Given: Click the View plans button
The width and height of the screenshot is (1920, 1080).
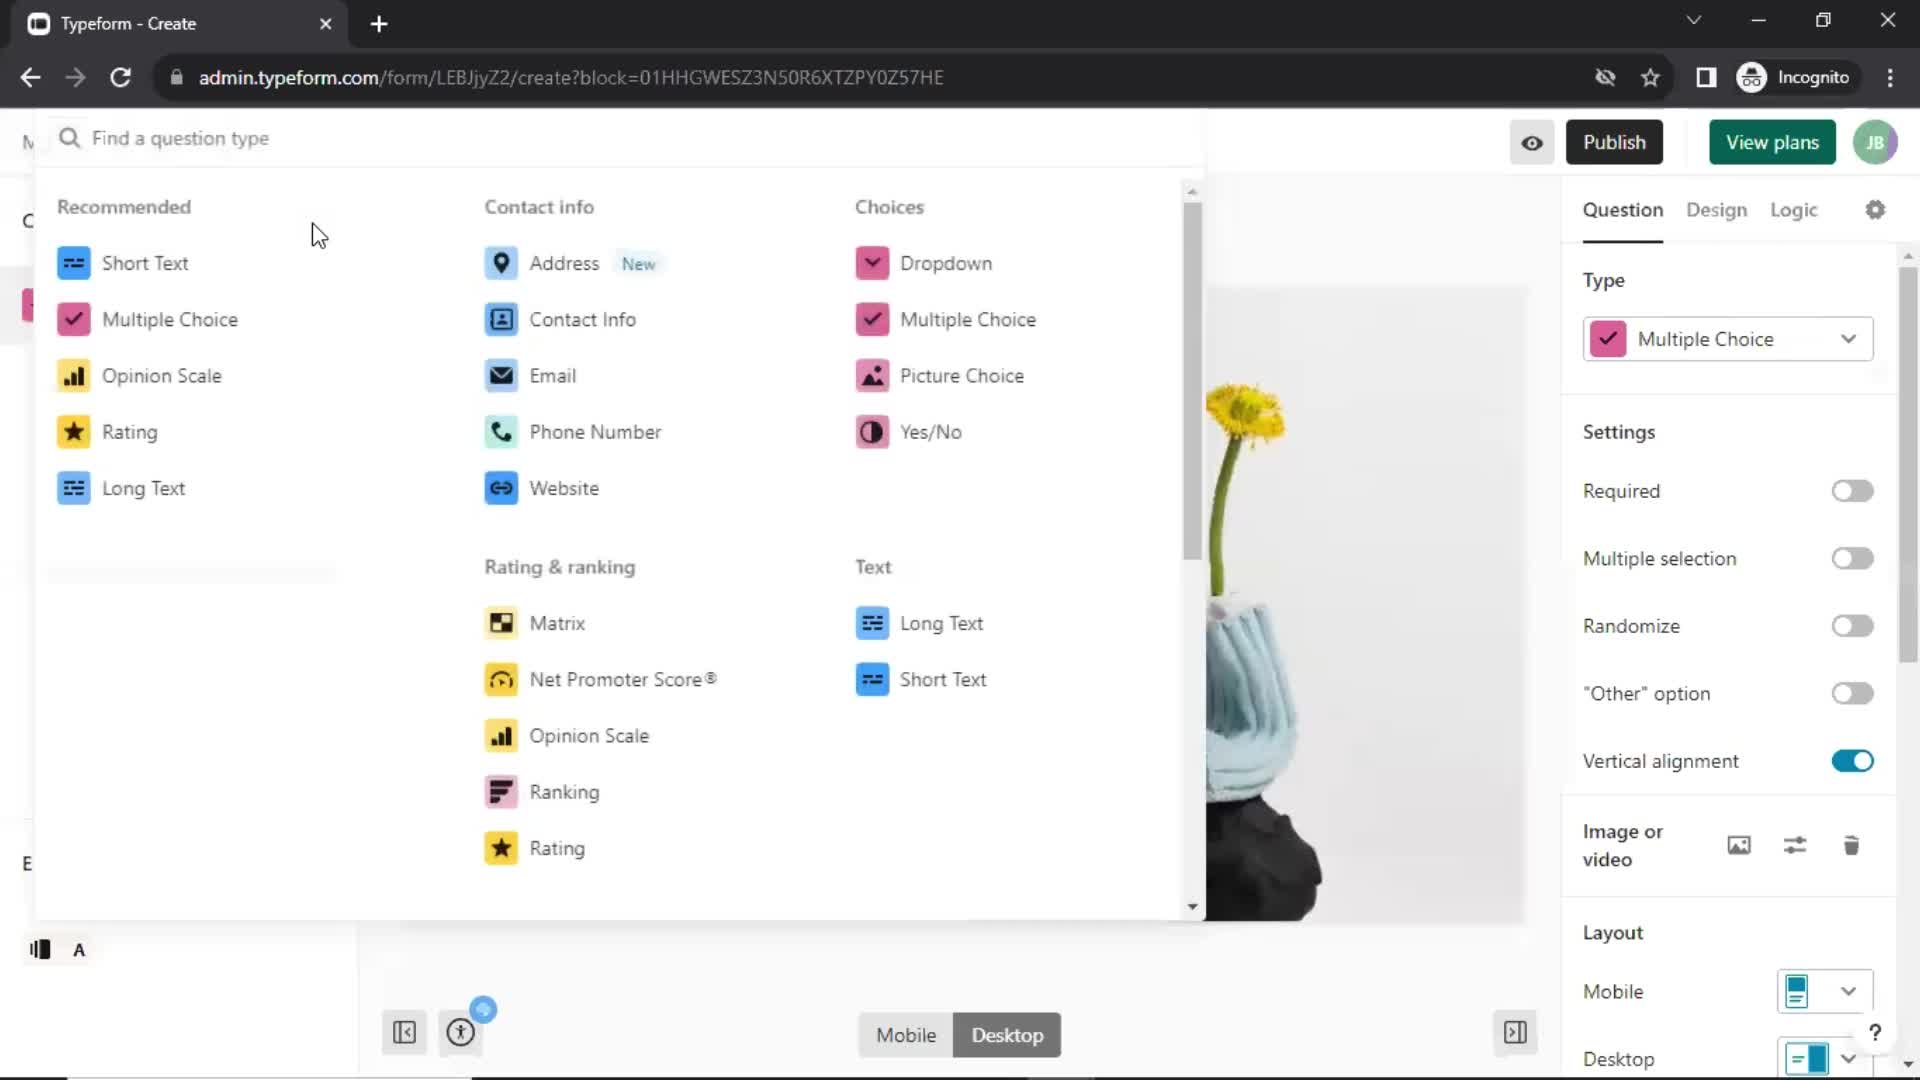Looking at the screenshot, I should 1772,142.
